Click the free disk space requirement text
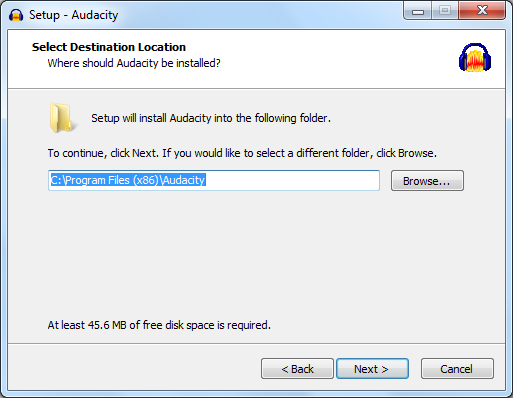513x398 pixels. (159, 325)
